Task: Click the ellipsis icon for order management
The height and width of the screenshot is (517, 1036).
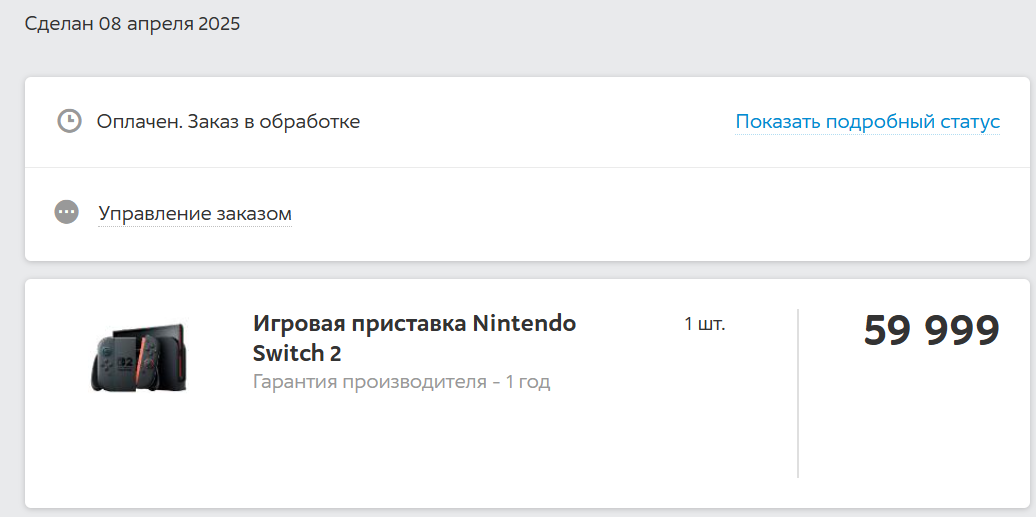Action: pyautogui.click(x=66, y=212)
